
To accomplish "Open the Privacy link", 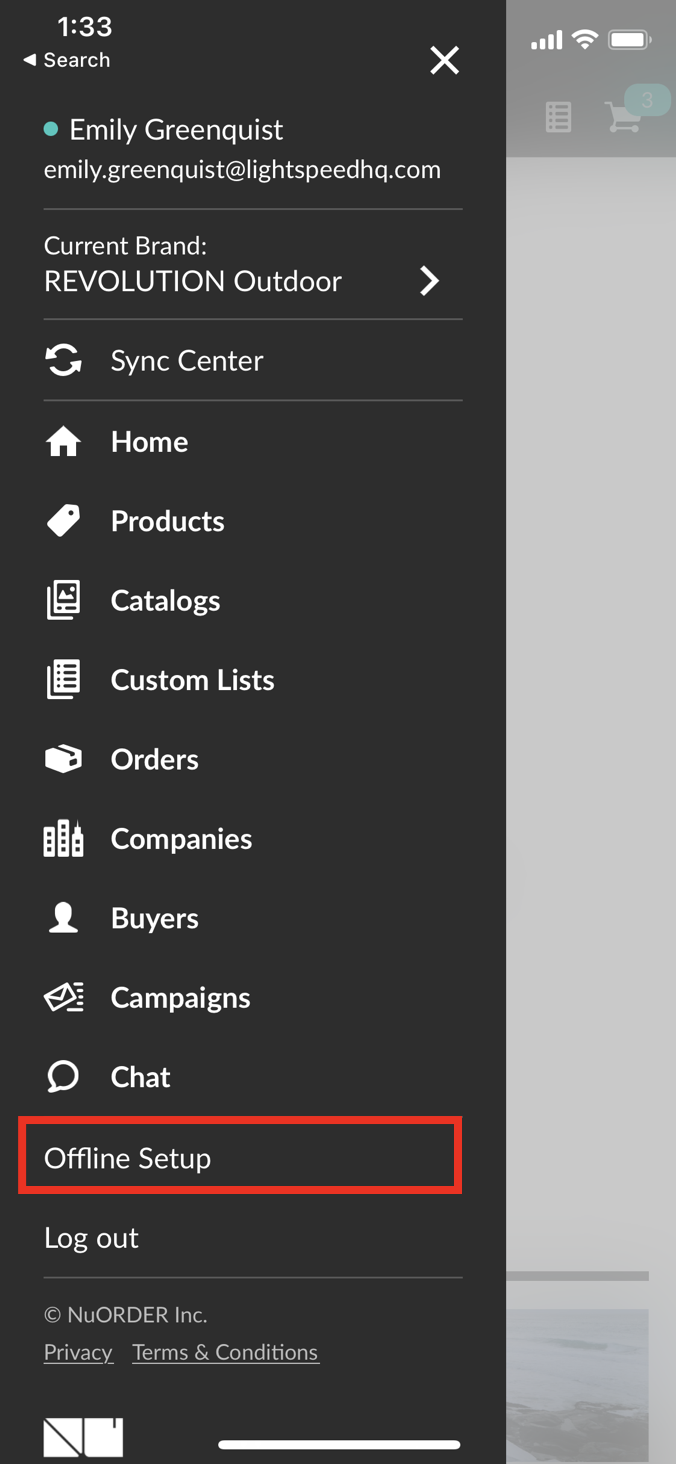I will [x=78, y=1352].
